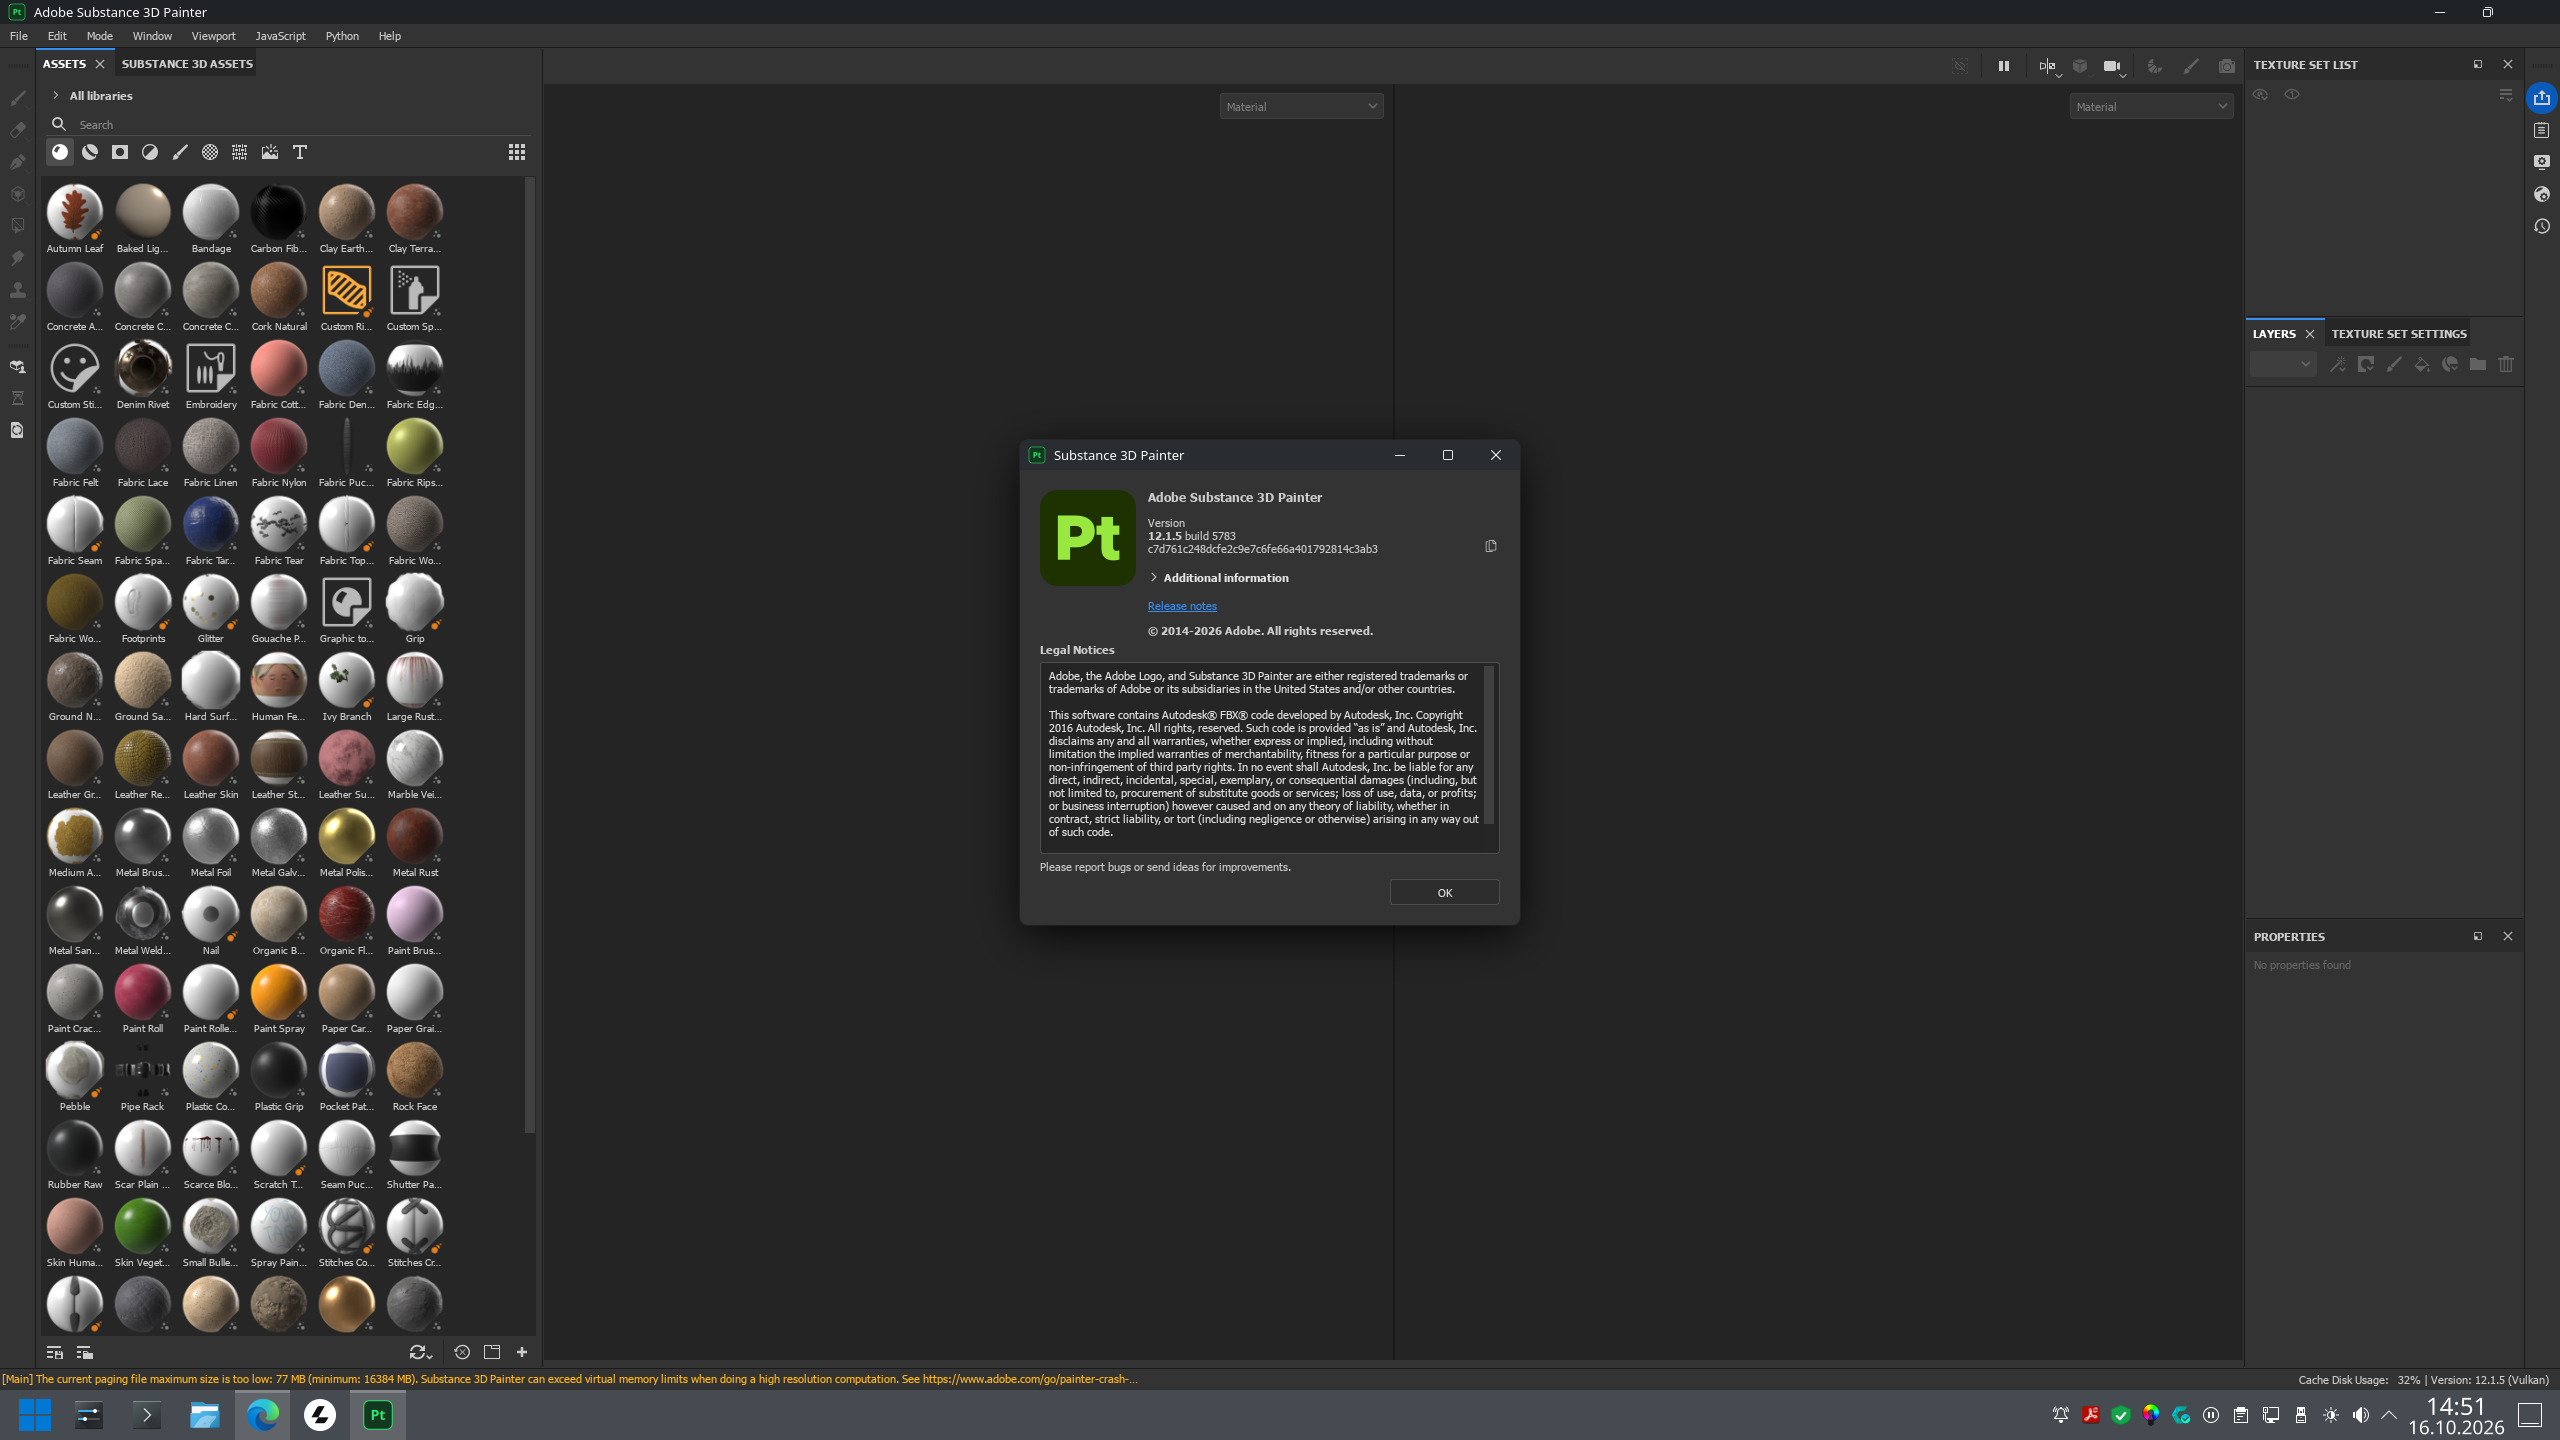
Task: Filter assets by Environment maps icon
Action: tap(270, 152)
